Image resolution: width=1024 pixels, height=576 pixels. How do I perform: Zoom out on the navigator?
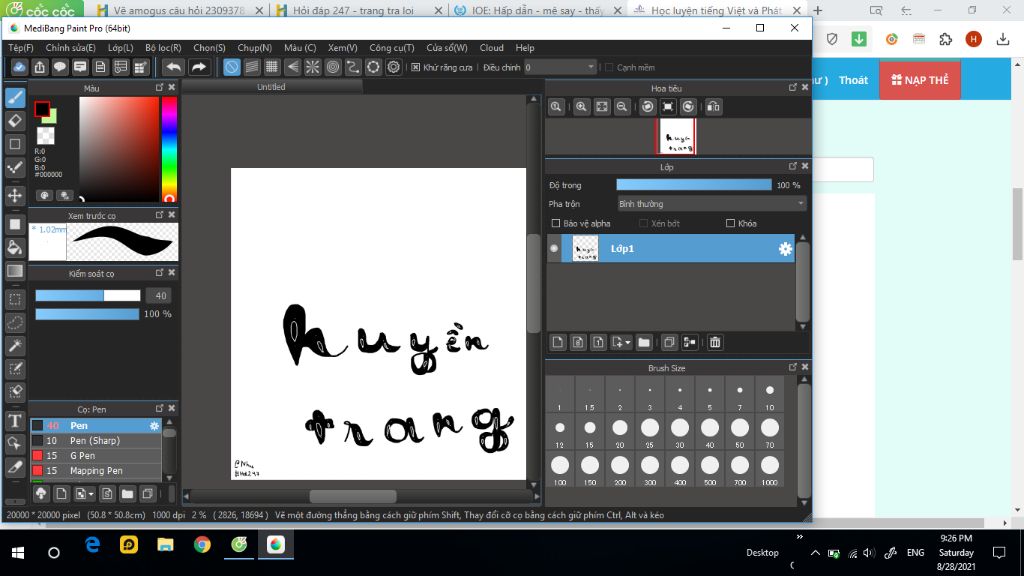pos(622,106)
